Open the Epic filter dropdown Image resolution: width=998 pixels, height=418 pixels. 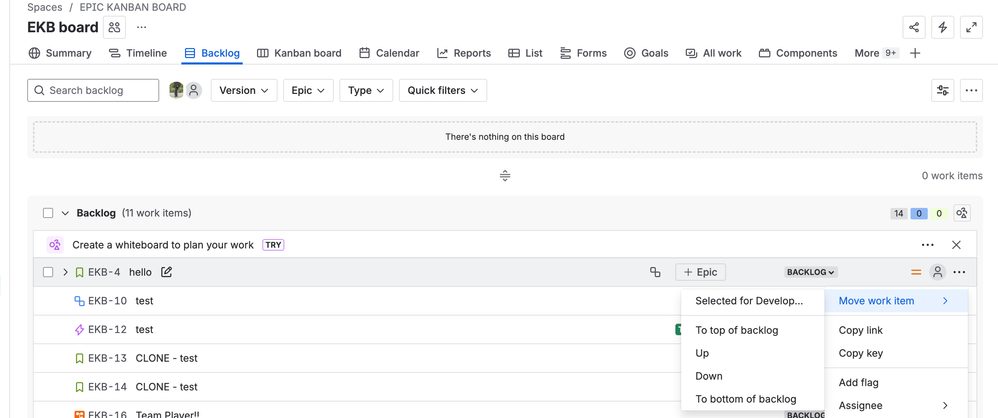pyautogui.click(x=309, y=90)
